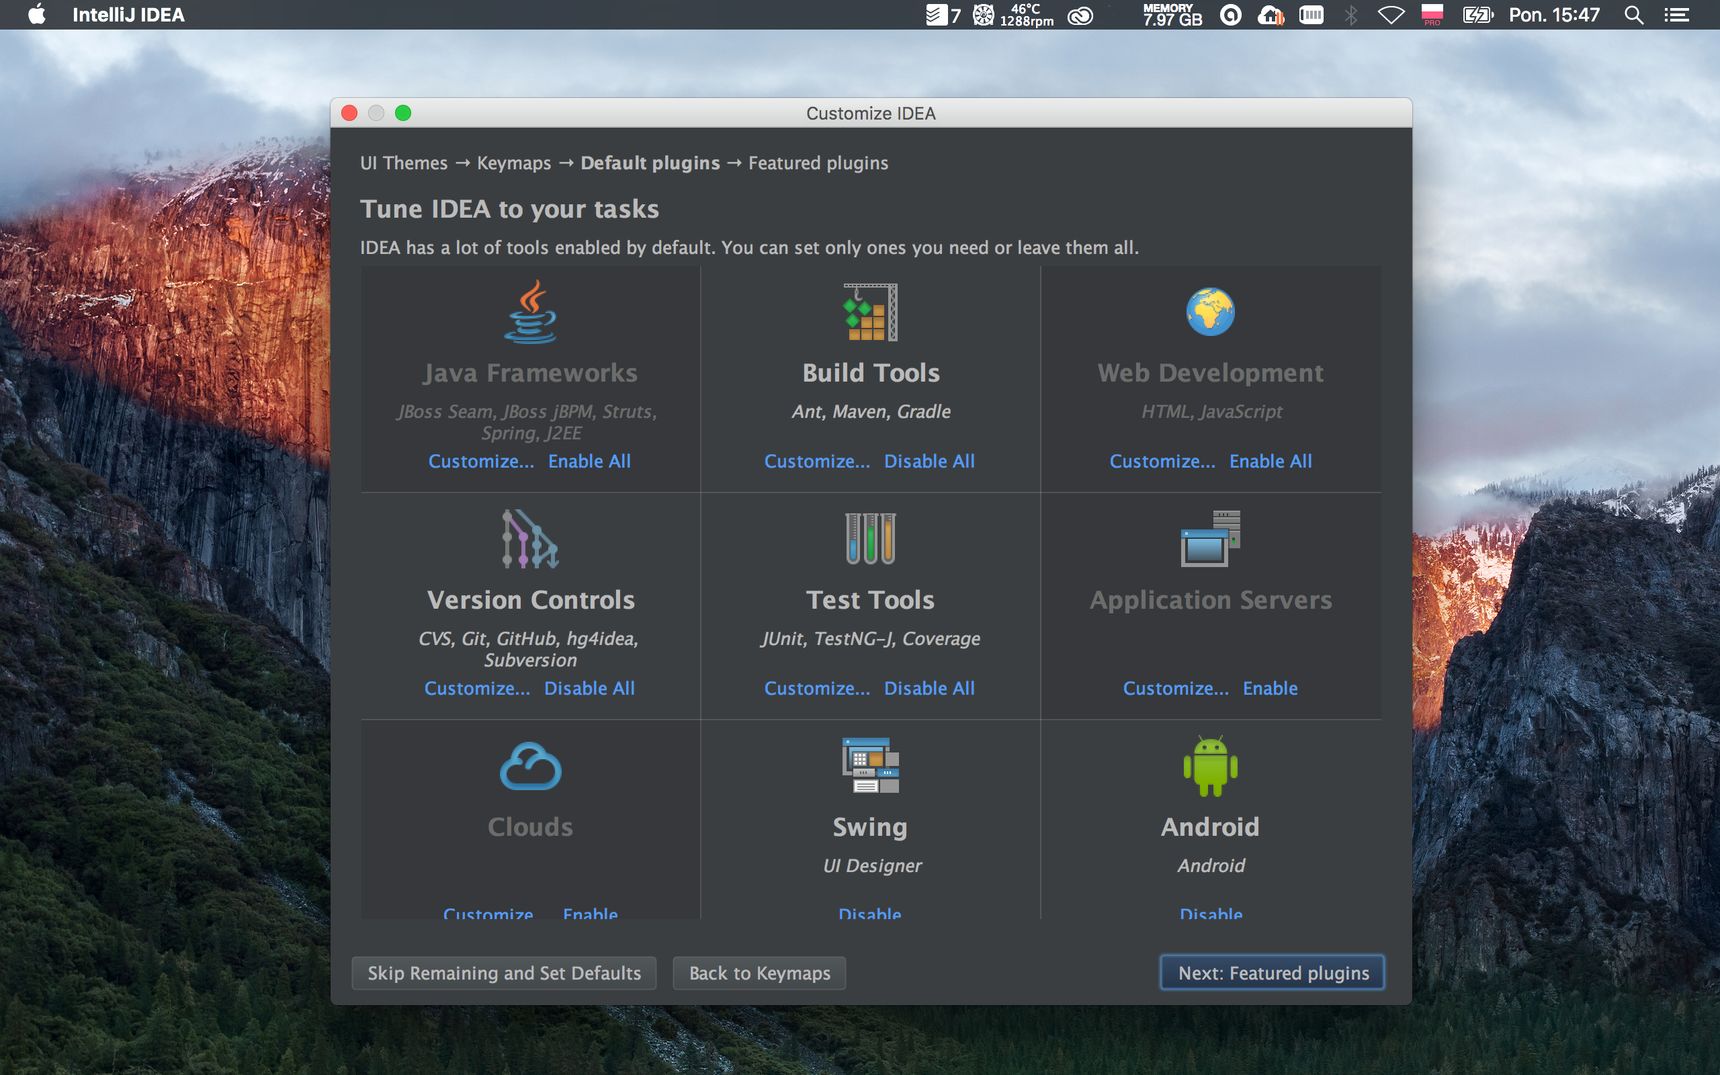Screen dimensions: 1720x1075
Task: Proceed to Next: Featured plugins
Action: point(1273,973)
